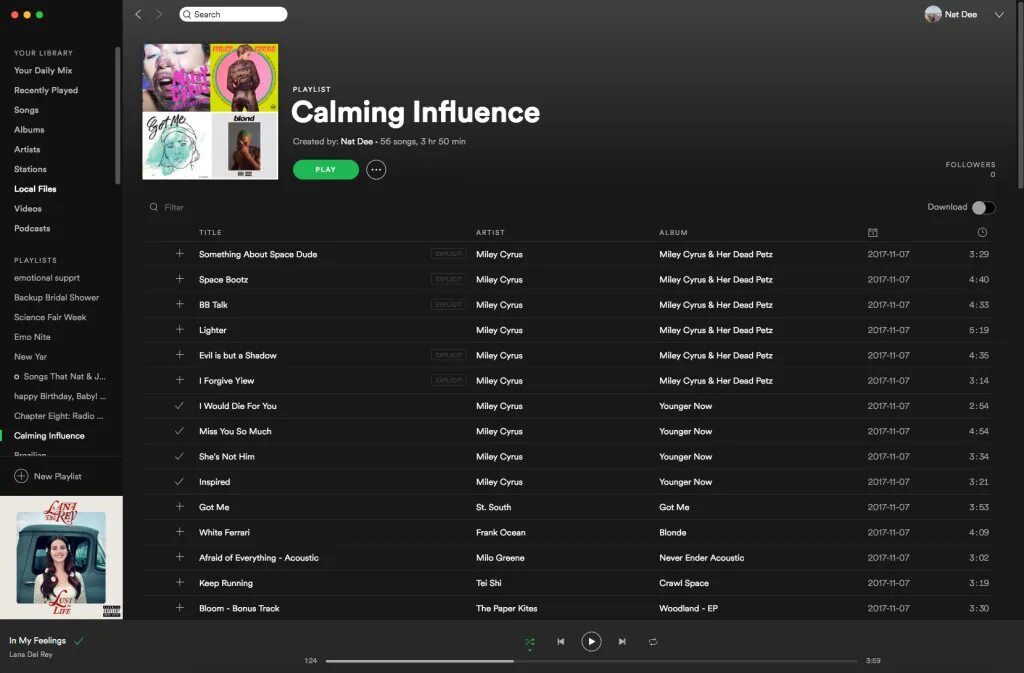Toggle the repeat control
1024x673 pixels.
tap(653, 642)
